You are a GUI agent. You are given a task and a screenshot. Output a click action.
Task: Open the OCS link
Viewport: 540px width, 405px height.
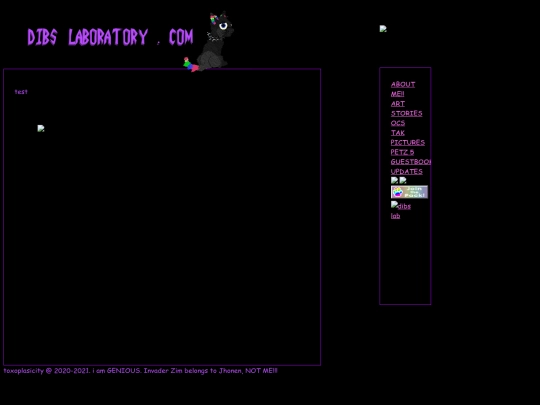click(x=398, y=123)
